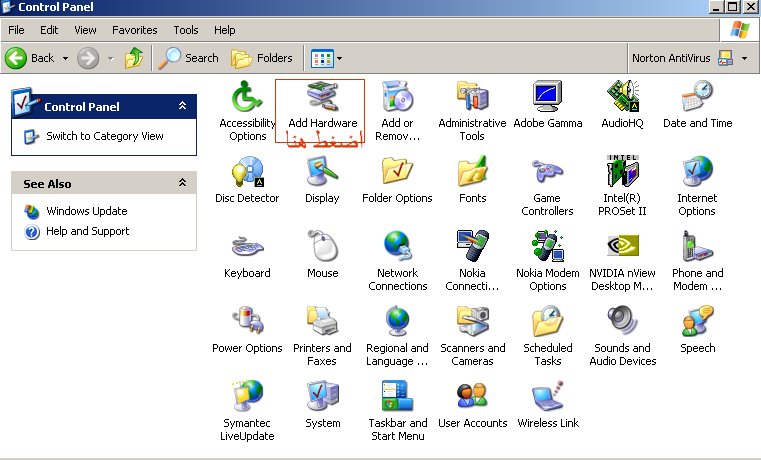Collapse the Control Panel side section
This screenshot has width=761, height=460.
182,105
